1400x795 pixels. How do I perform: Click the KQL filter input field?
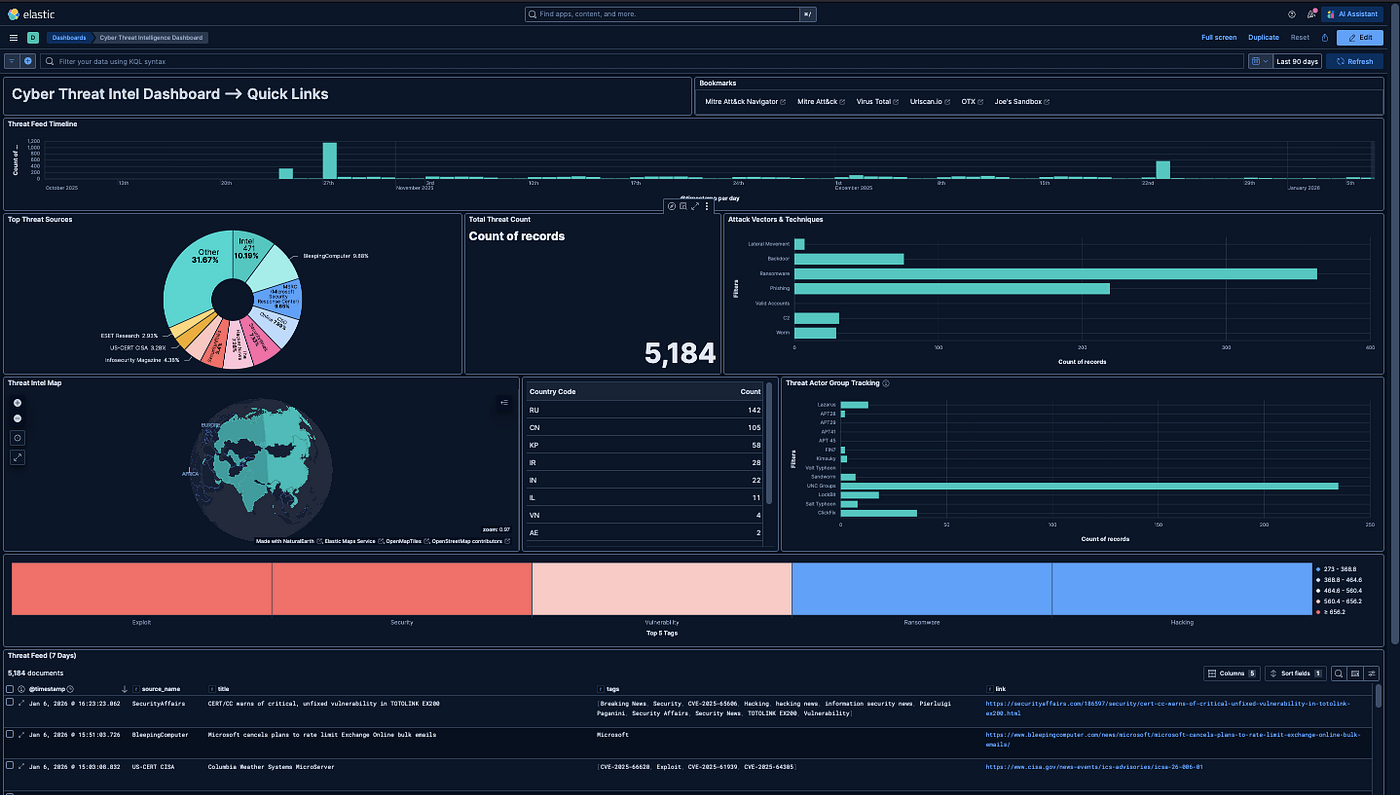(x=300, y=61)
